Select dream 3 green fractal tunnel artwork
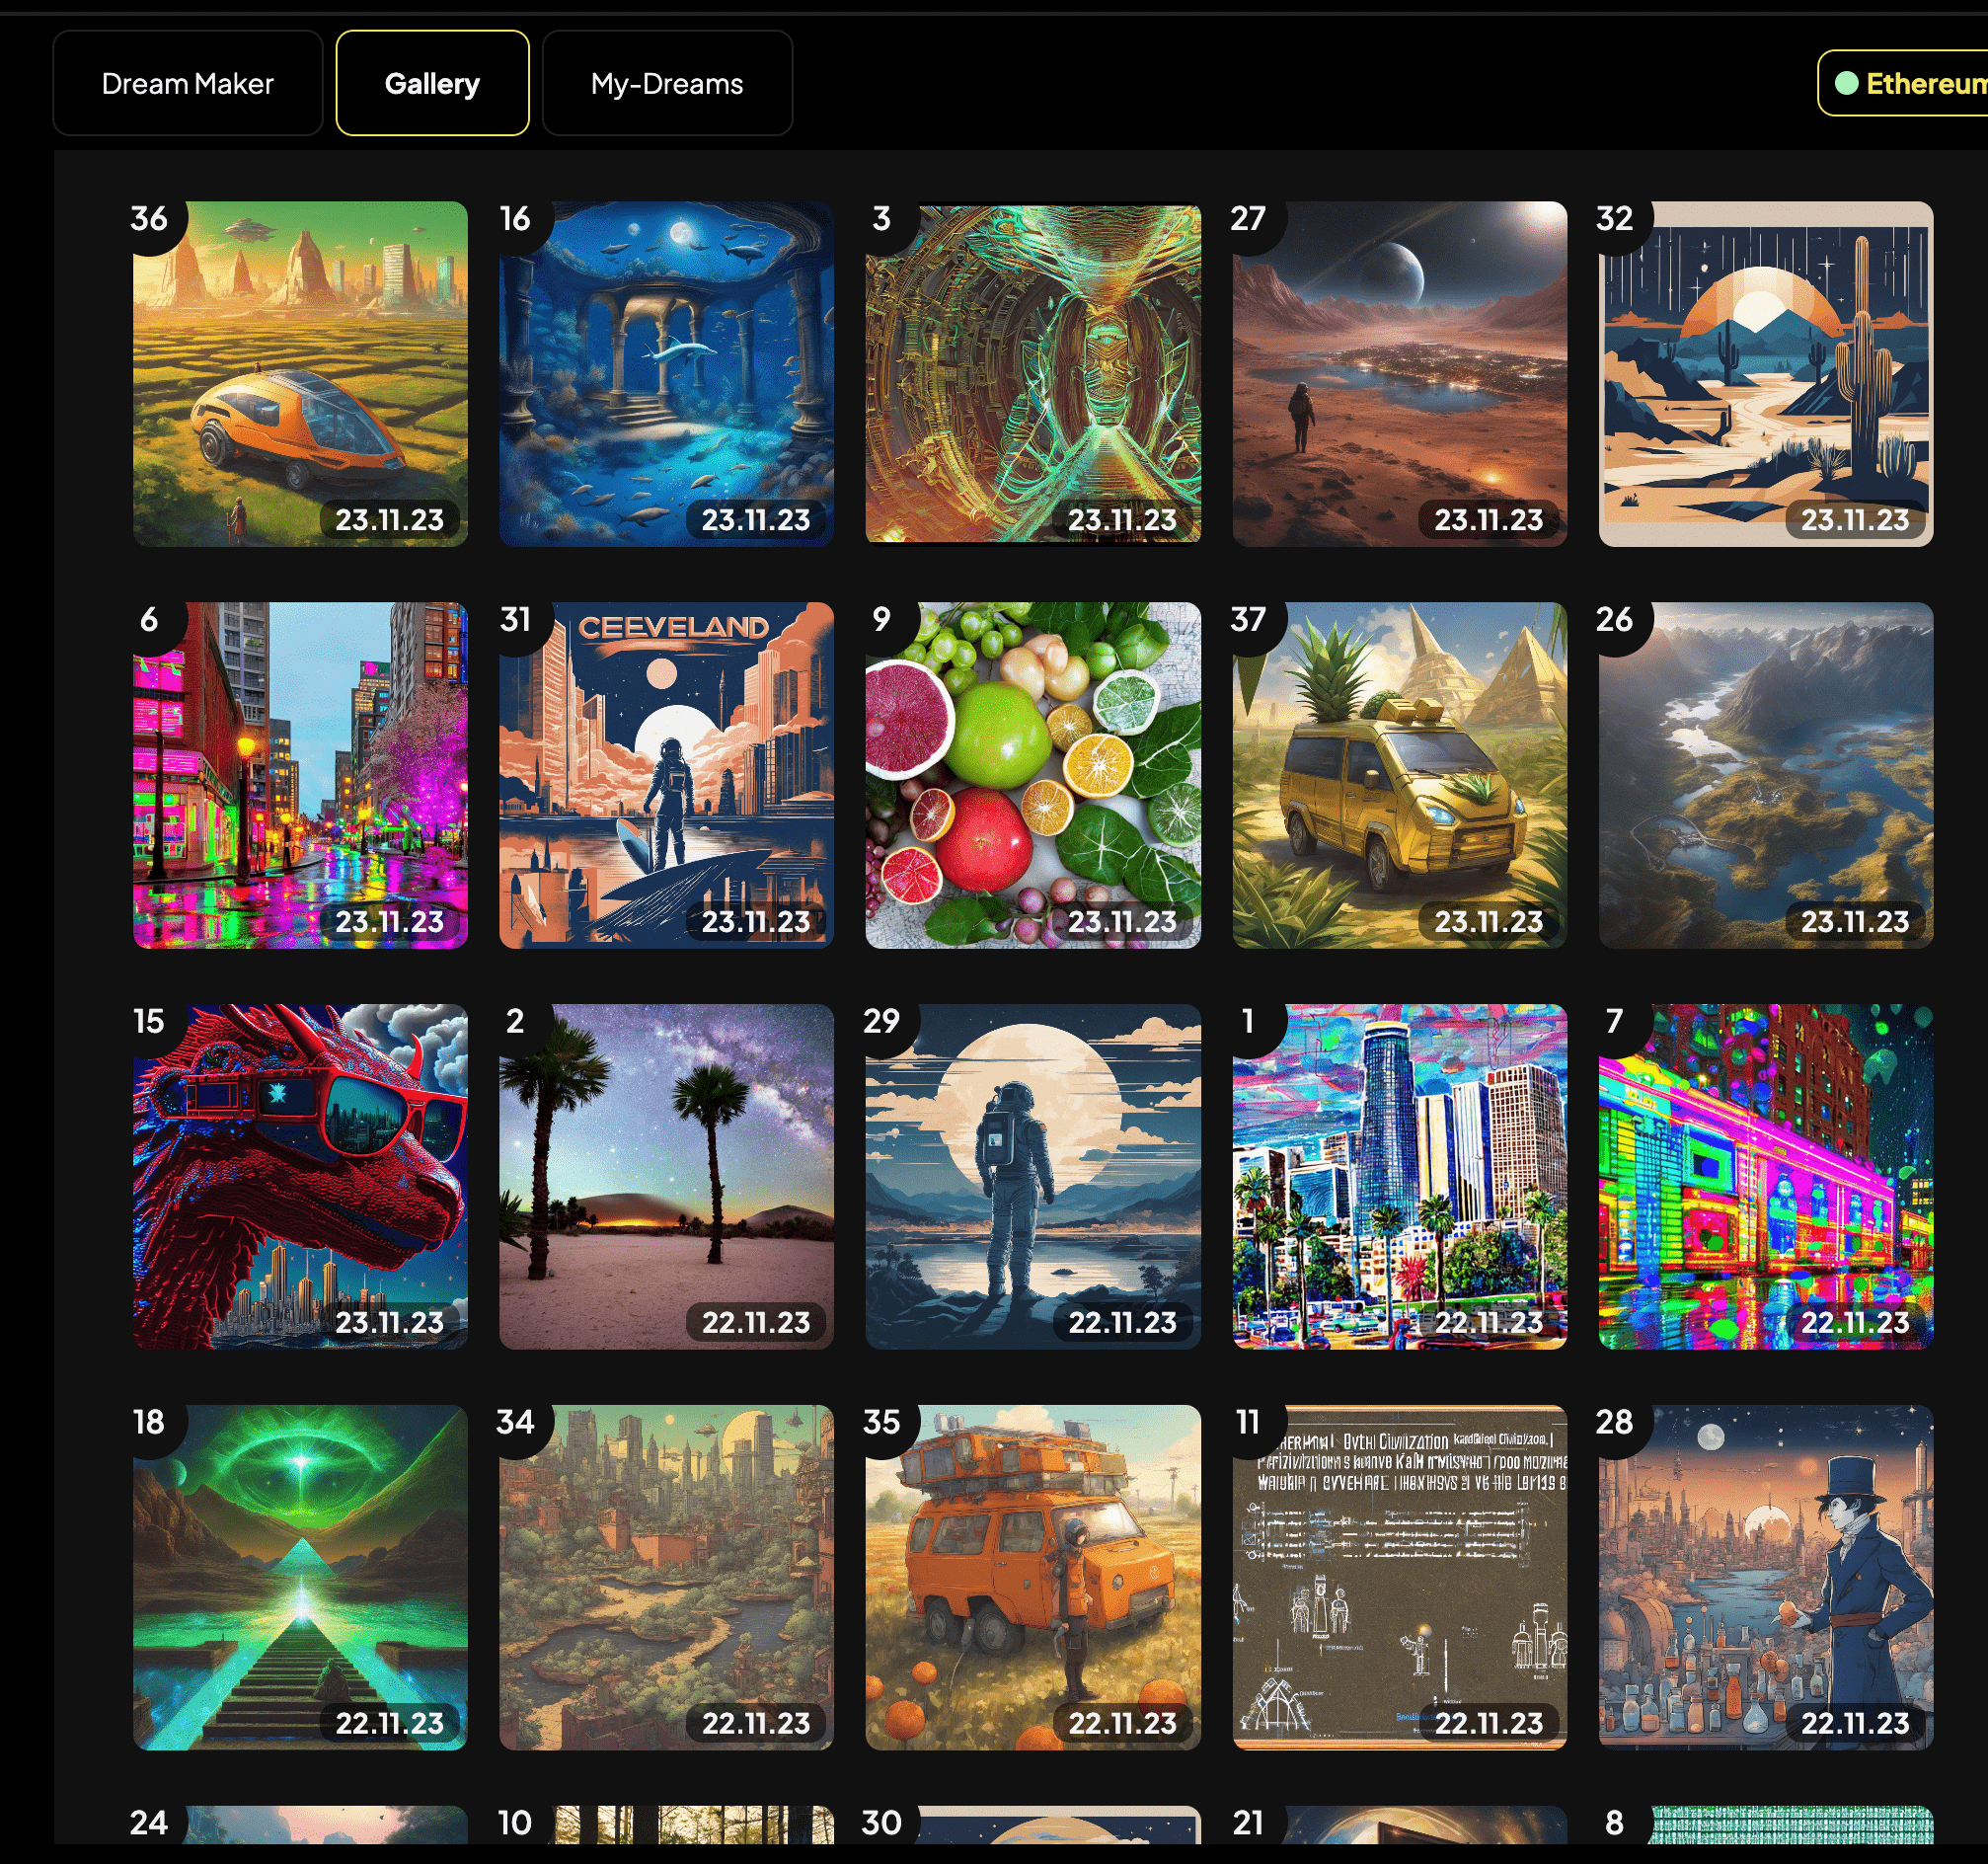Viewport: 1988px width, 1864px height. click(x=1032, y=373)
